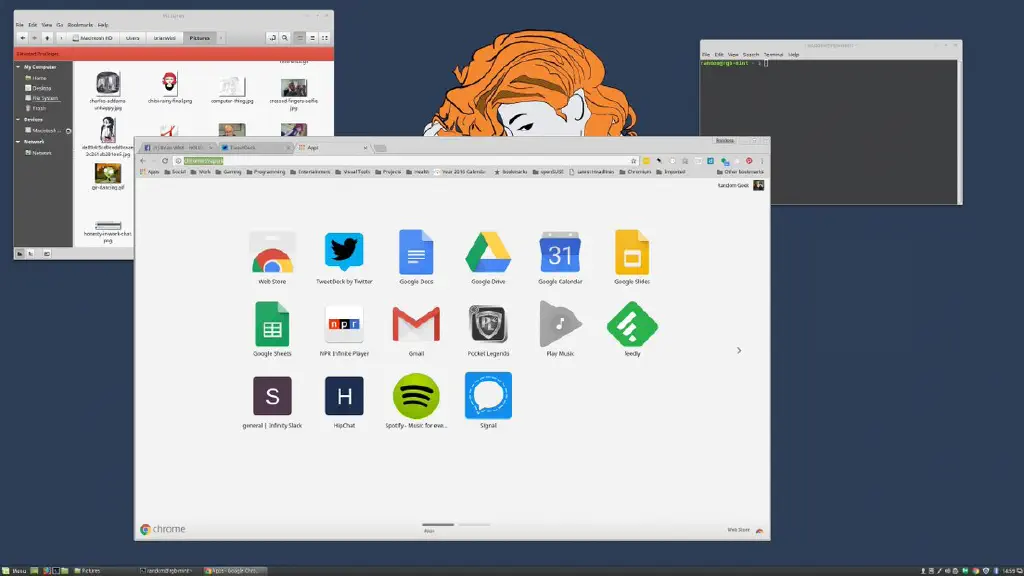The width and height of the screenshot is (1024, 576).
Task: Launch NPR Infinite Player app
Action: (x=344, y=329)
